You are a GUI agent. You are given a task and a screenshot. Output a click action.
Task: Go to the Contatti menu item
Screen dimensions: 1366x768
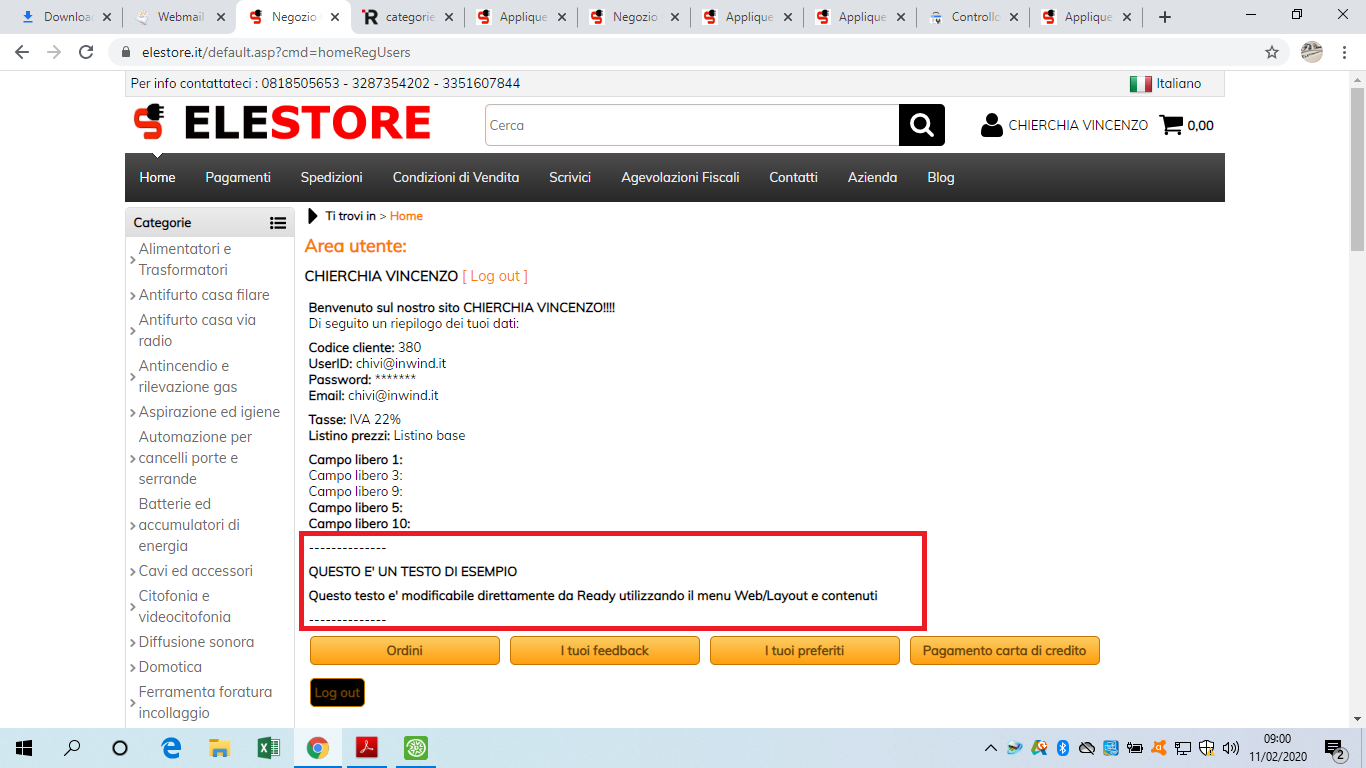click(x=793, y=177)
